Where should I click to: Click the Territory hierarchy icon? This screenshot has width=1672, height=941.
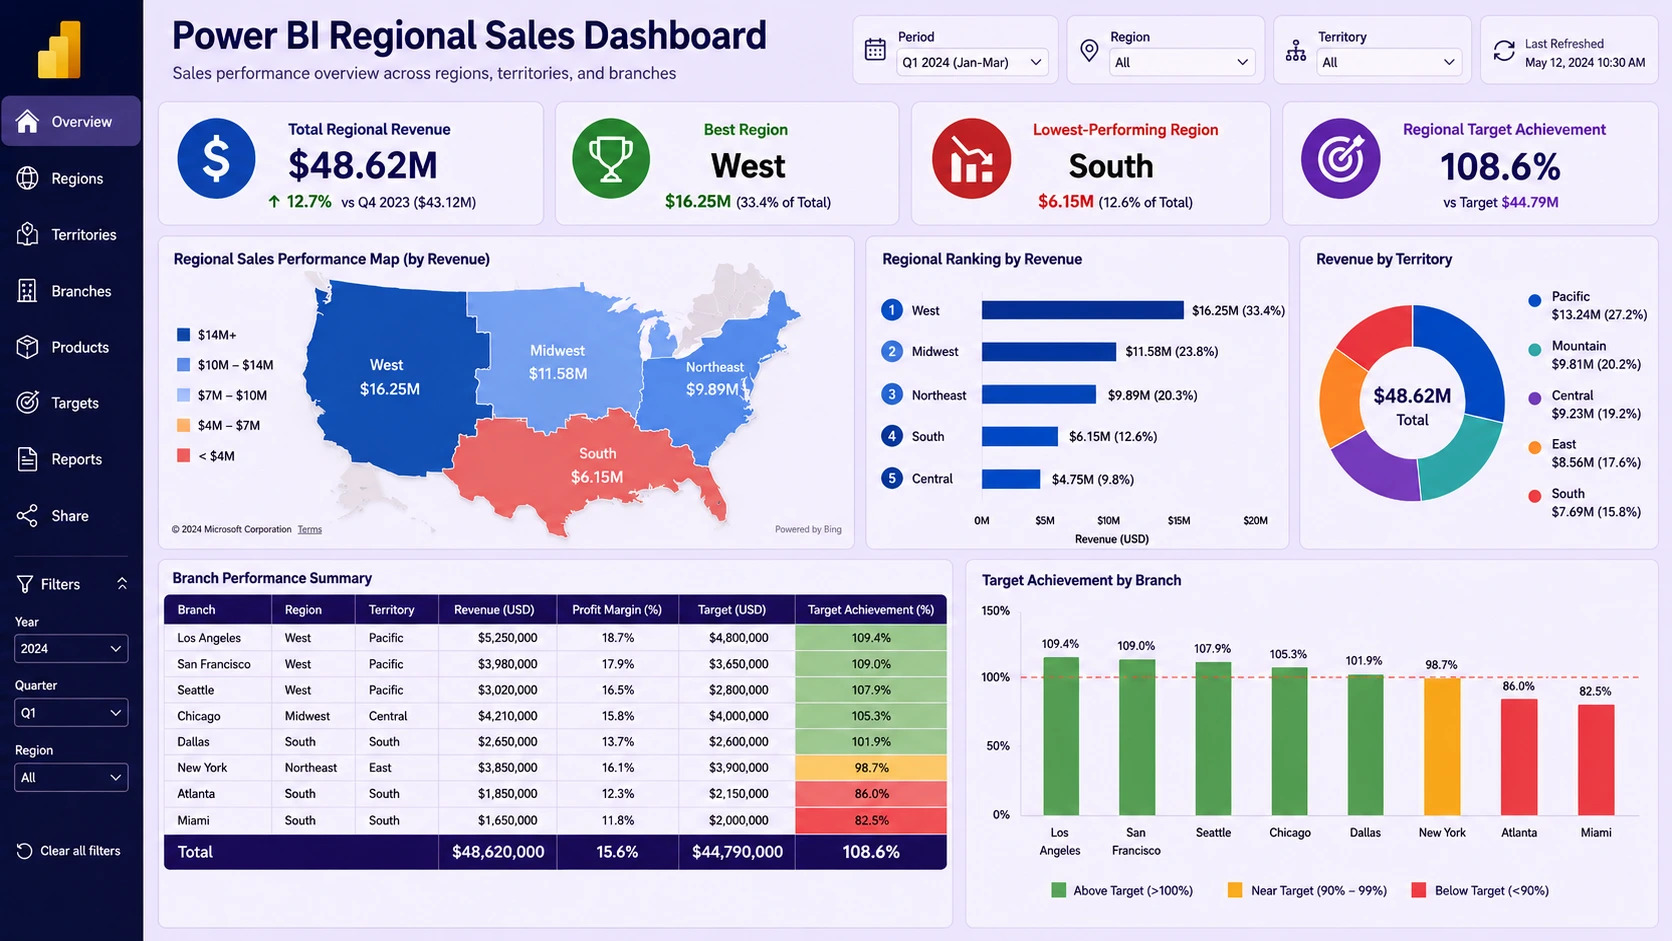(x=1296, y=50)
